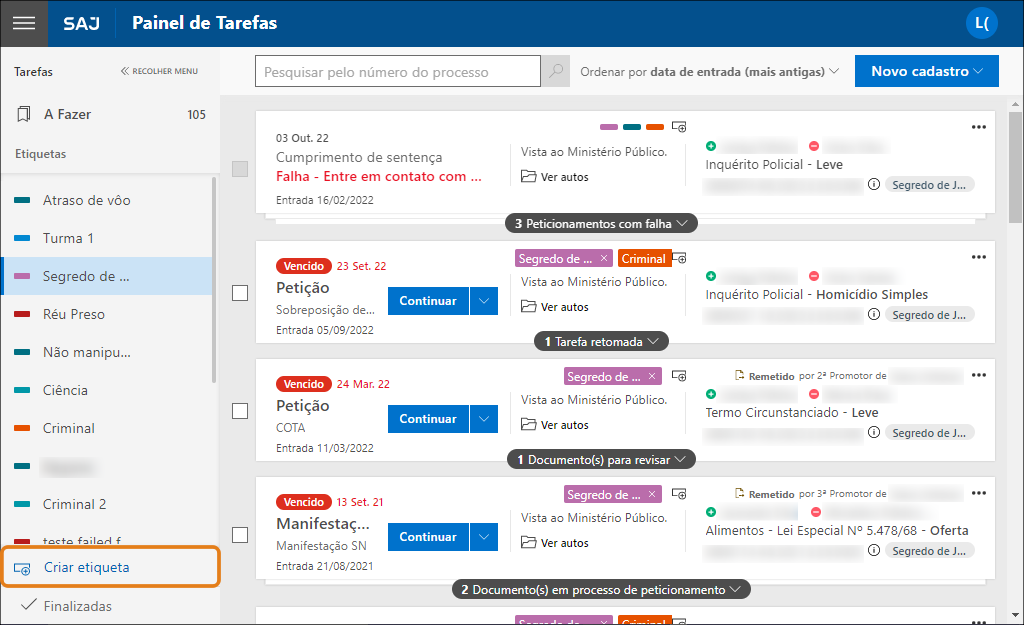Click info icon on Homicídio Simples card
1024x625 pixels.
coord(874,314)
